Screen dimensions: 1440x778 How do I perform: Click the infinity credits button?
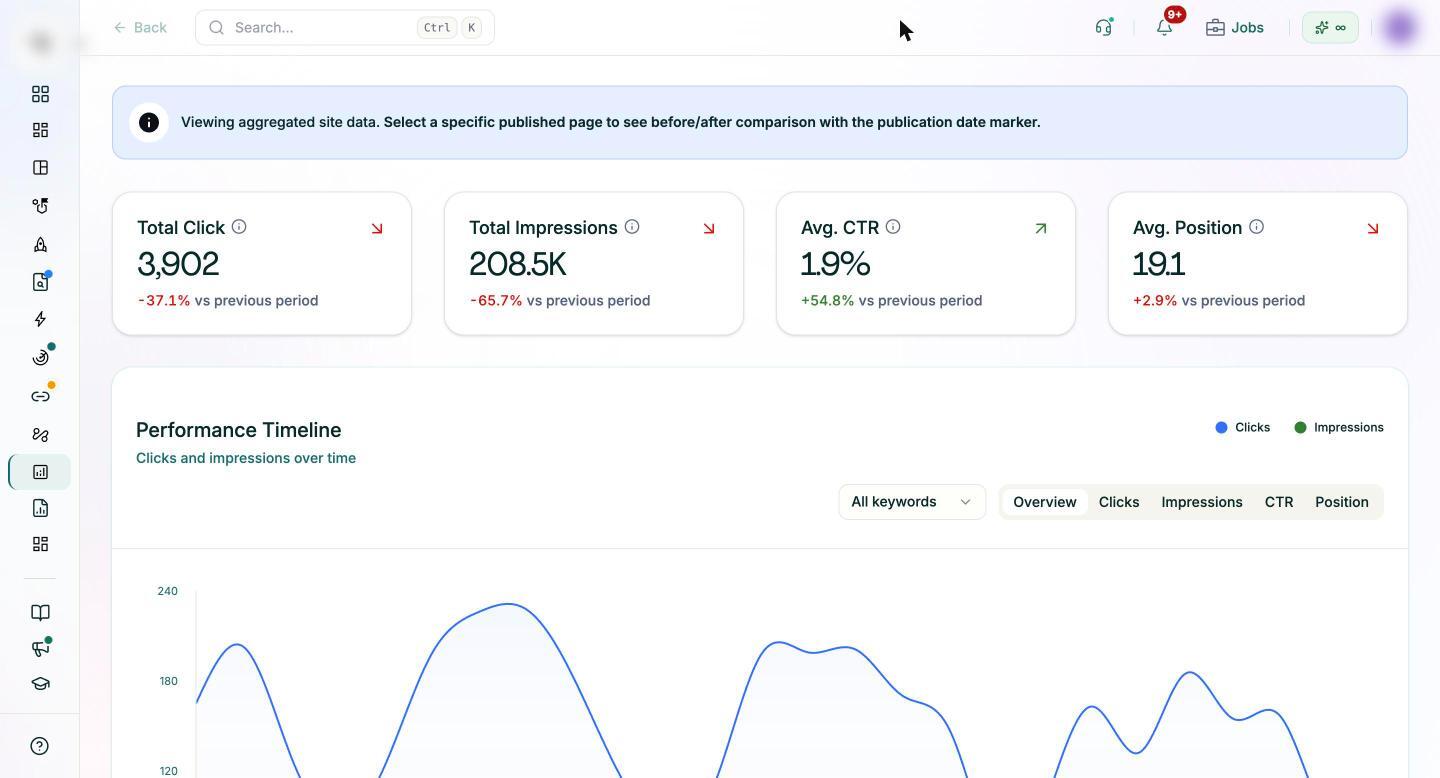coord(1330,27)
